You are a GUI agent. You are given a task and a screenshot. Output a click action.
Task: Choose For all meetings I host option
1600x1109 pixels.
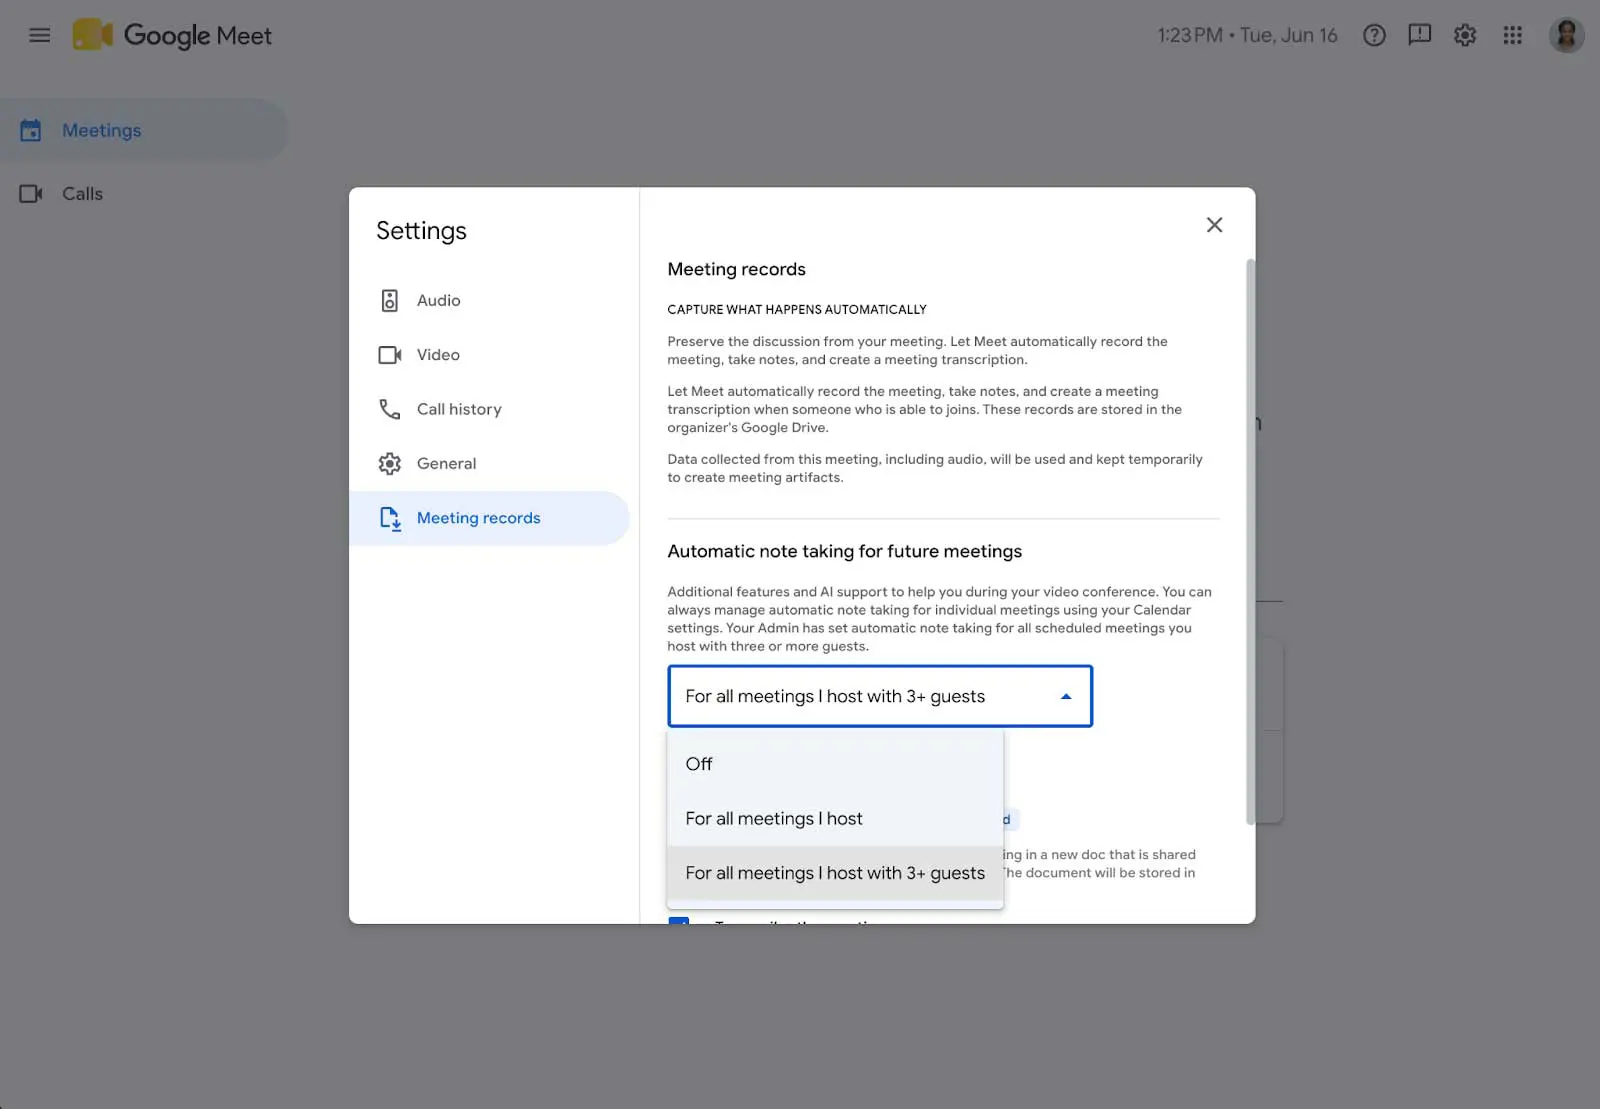tap(835, 819)
